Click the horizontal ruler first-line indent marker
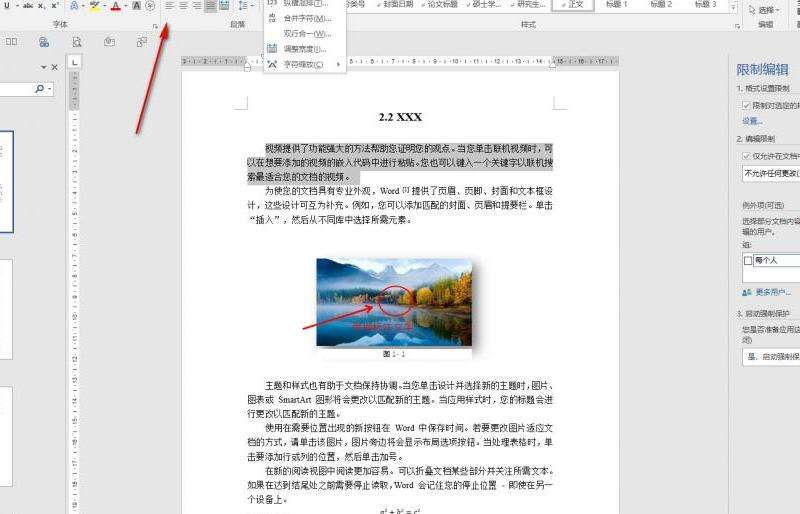This screenshot has height=514, width=800. 261,57
